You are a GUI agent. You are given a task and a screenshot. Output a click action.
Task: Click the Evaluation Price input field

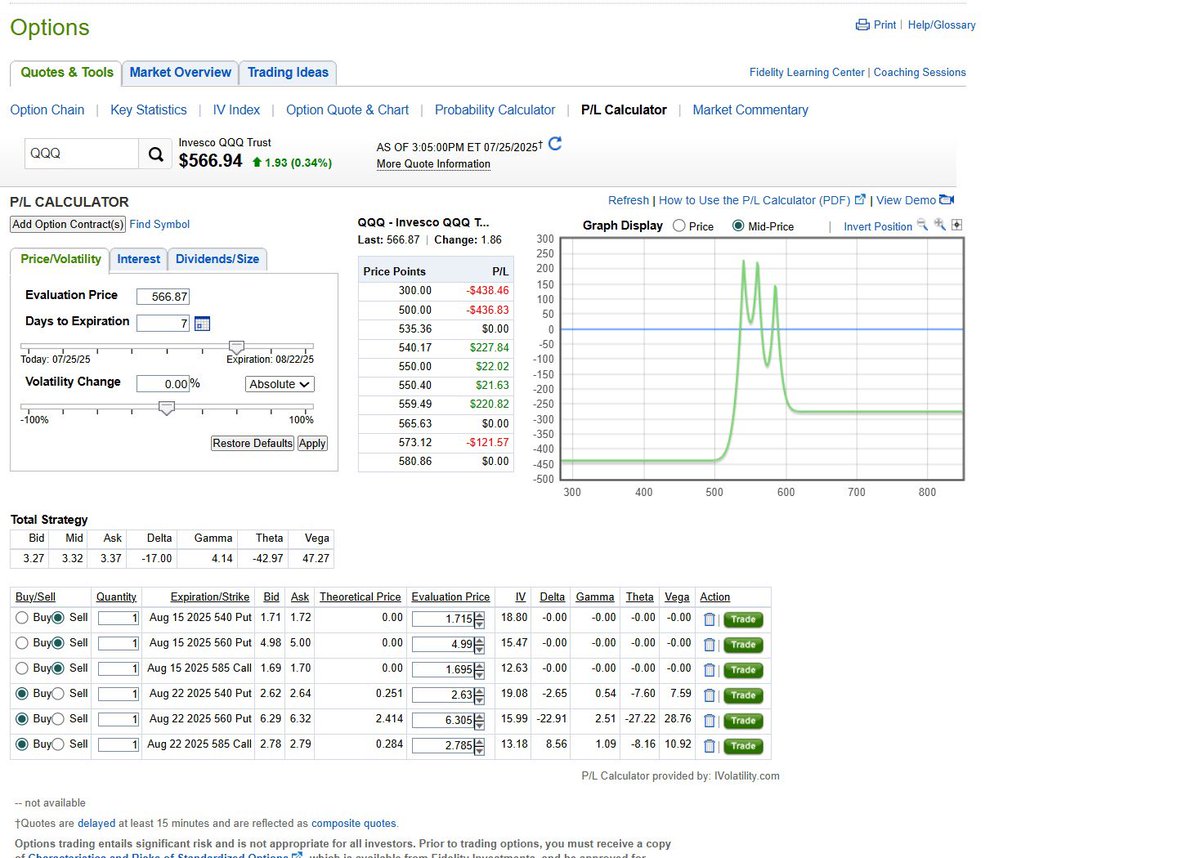coord(163,297)
